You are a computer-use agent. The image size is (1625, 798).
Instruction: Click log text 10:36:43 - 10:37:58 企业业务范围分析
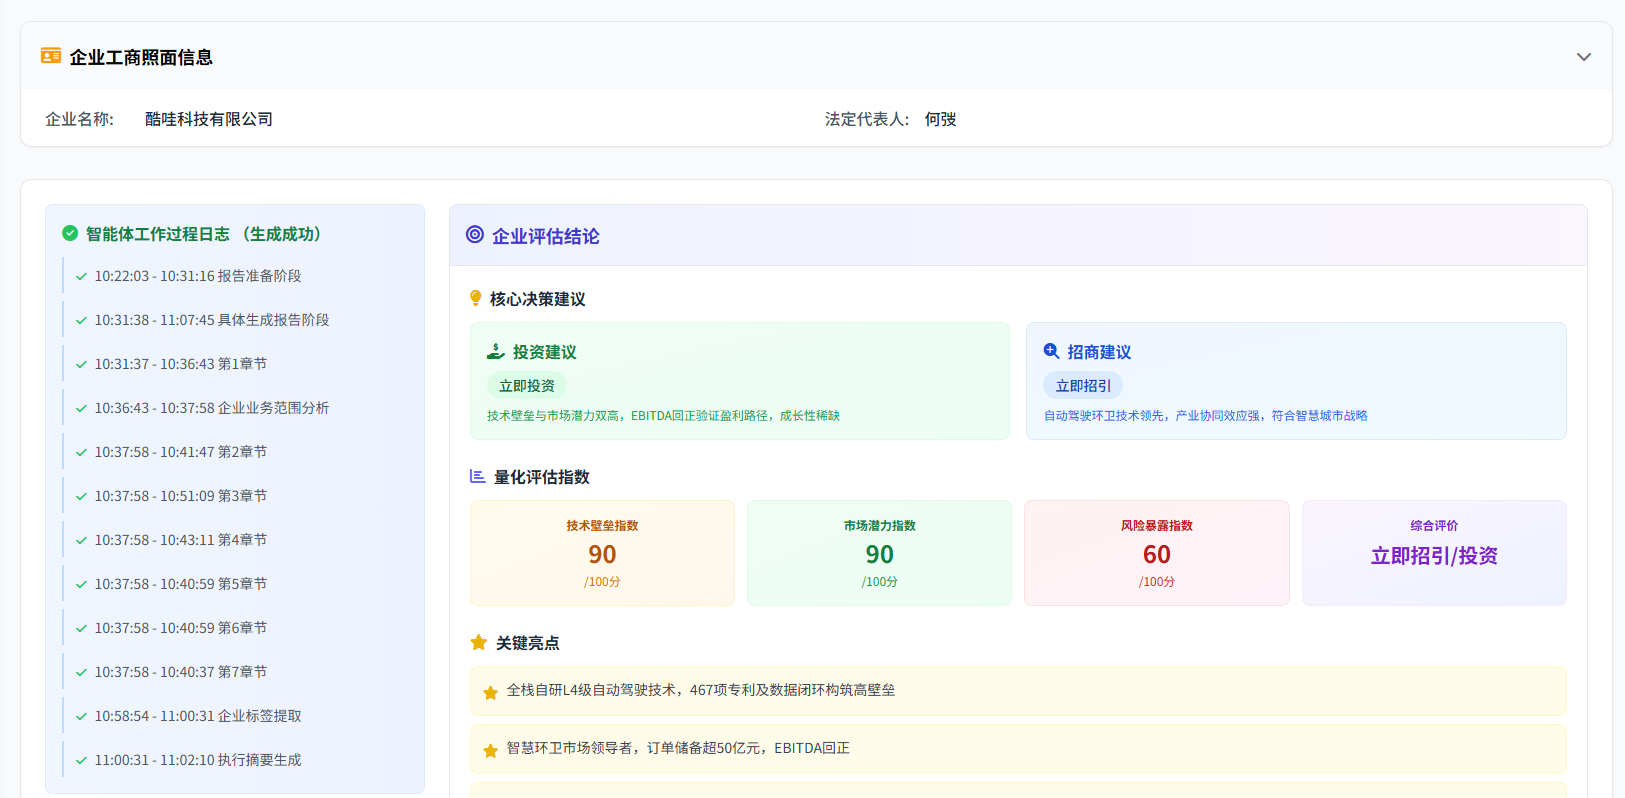tap(212, 408)
